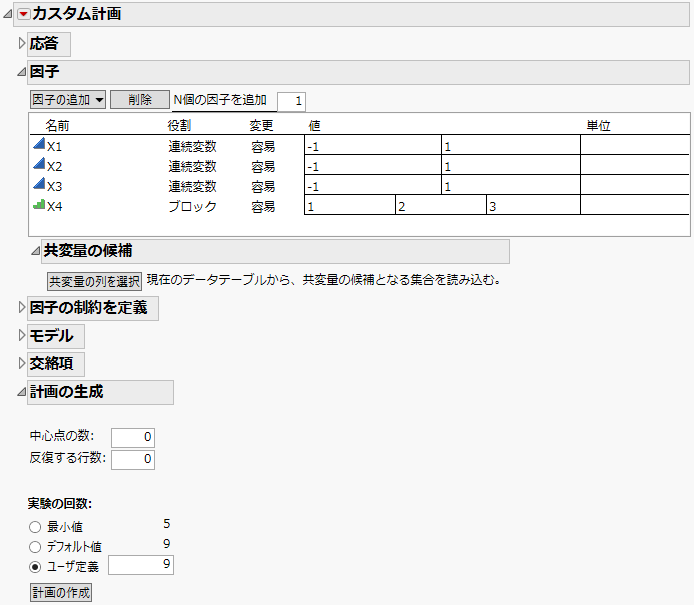Click the ユーザ定義 run count field
Image resolution: width=694 pixels, height=605 pixels.
pos(141,565)
